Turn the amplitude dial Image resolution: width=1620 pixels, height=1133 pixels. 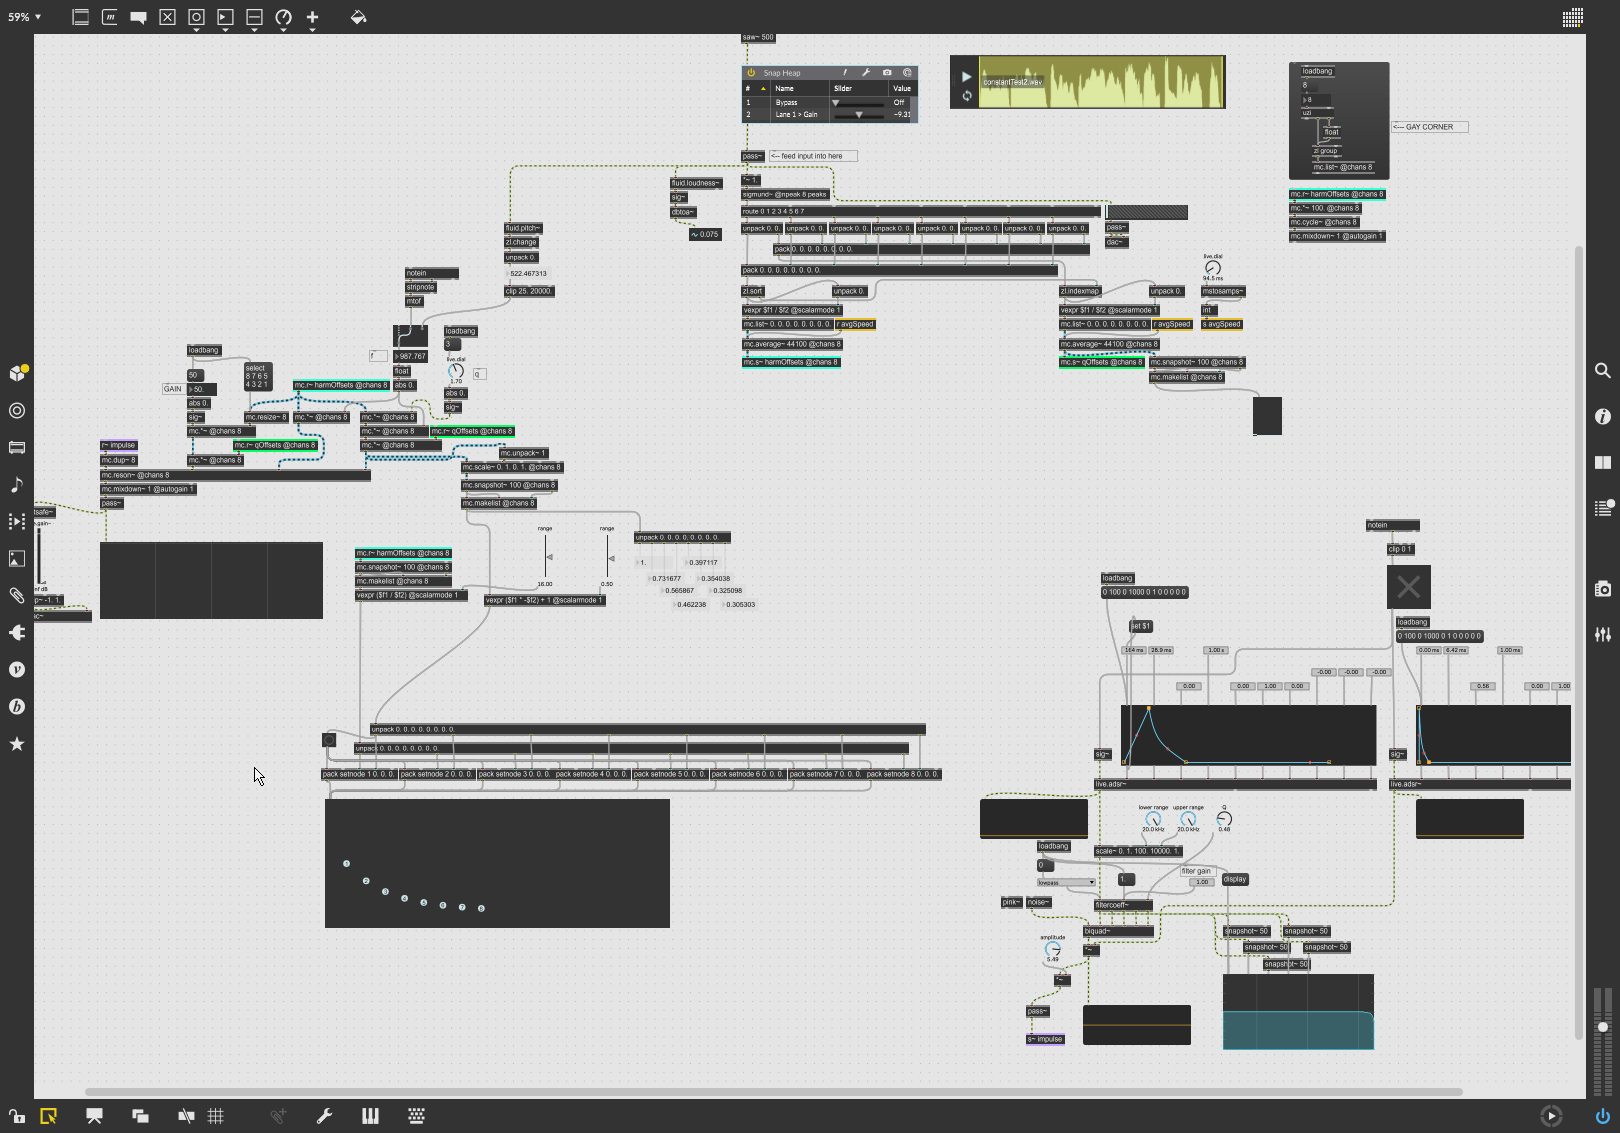pyautogui.click(x=1052, y=949)
